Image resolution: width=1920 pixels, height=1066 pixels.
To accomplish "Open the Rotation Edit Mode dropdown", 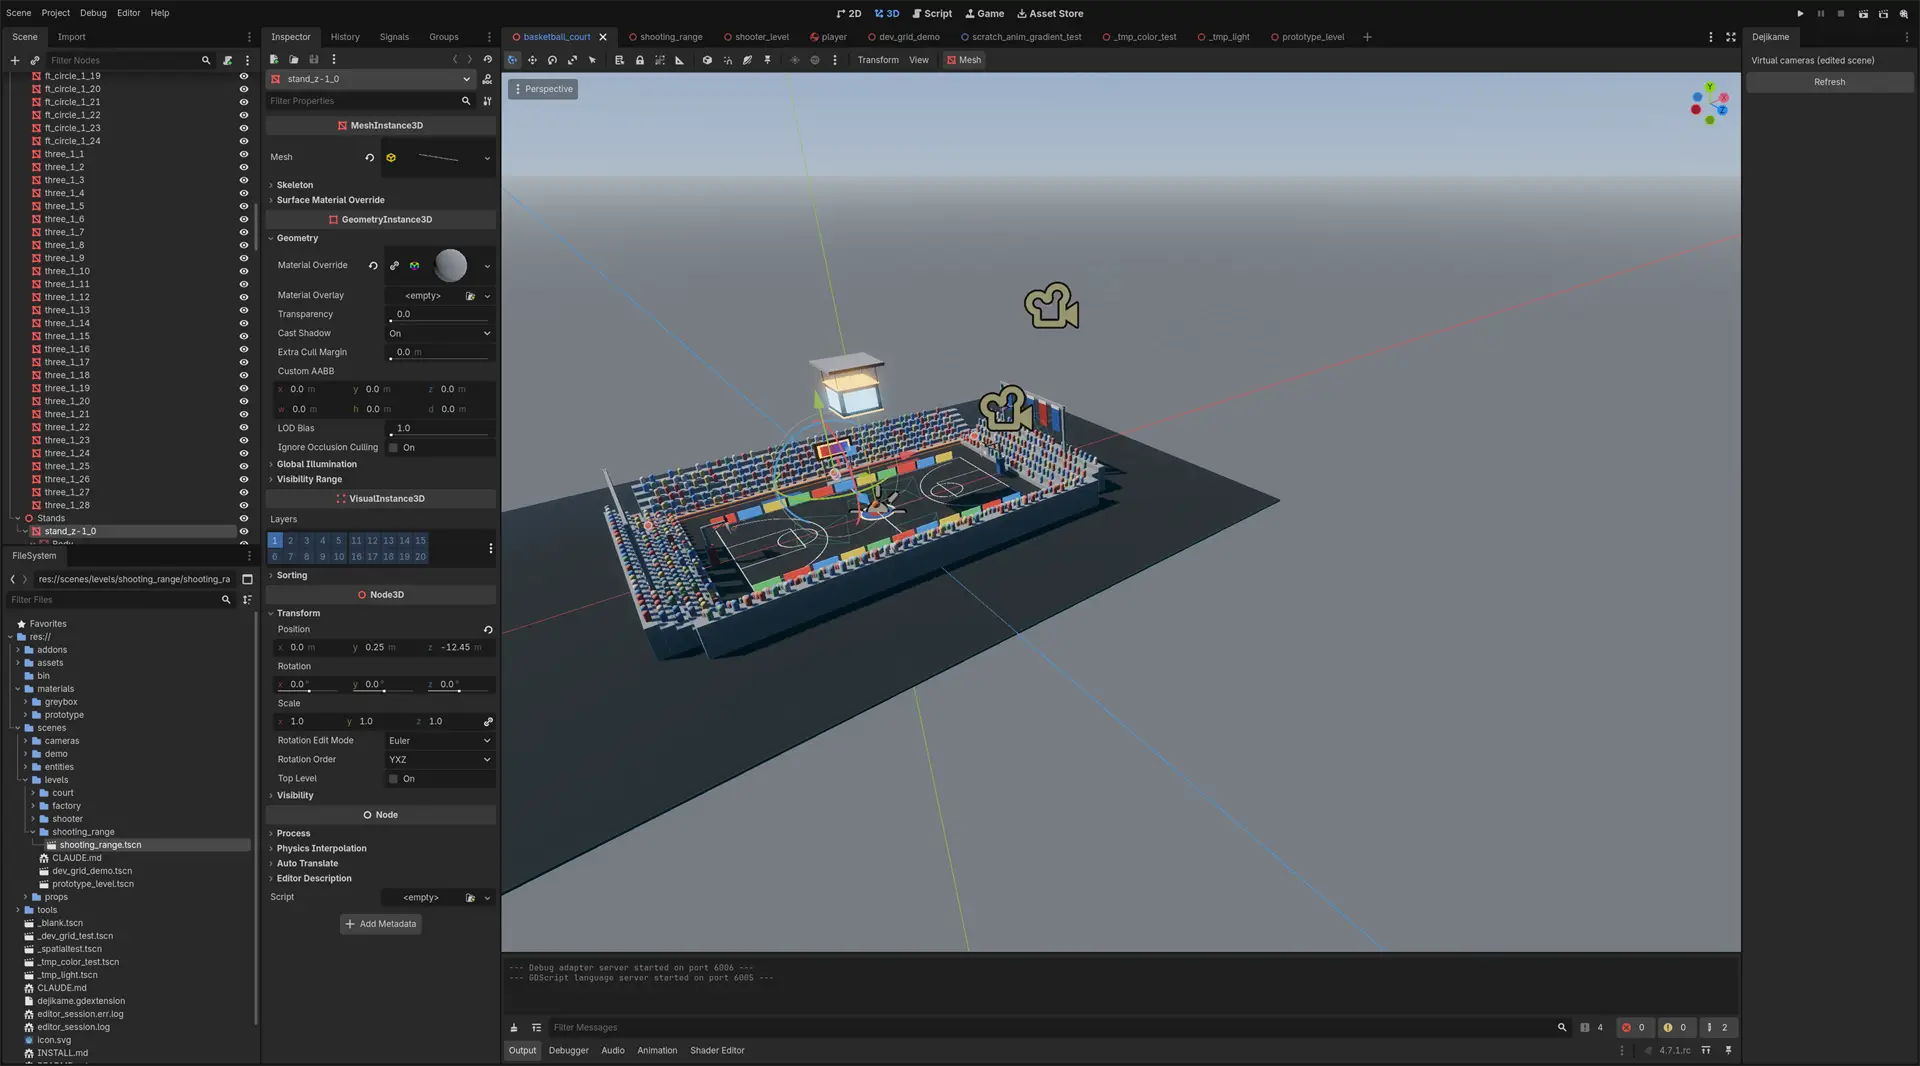I will pos(440,741).
